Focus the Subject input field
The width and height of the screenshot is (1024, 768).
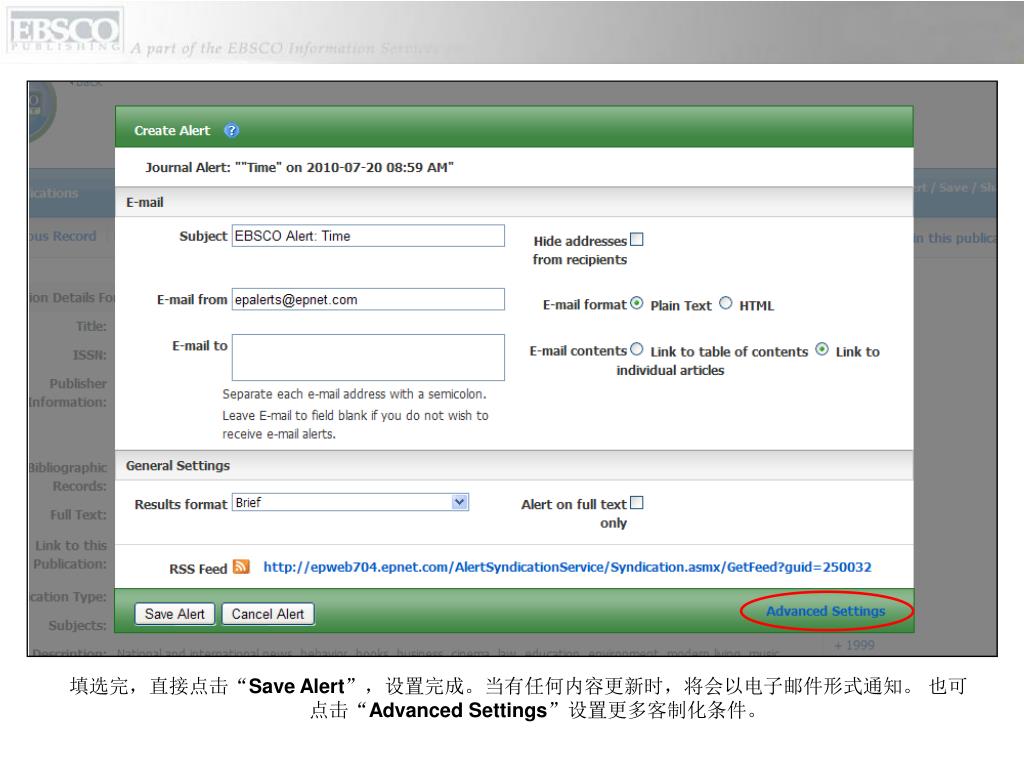click(368, 236)
